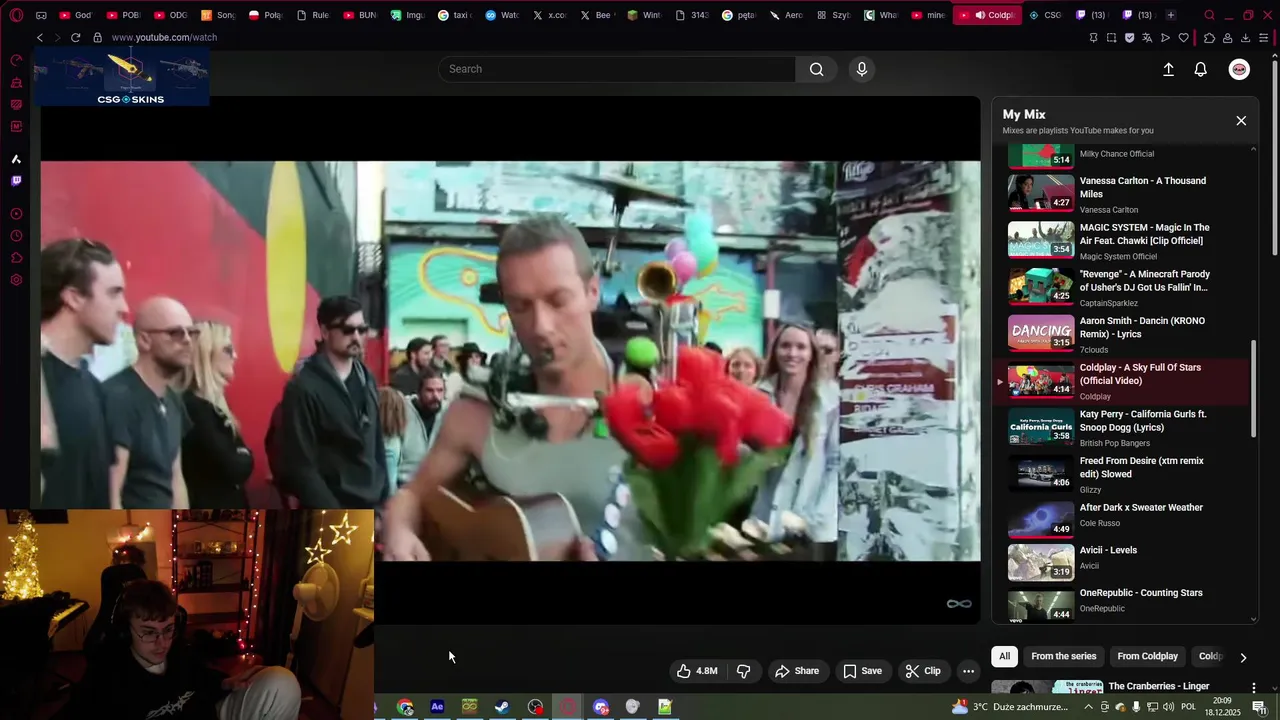Reload the YouTube page
1280x720 pixels.
click(x=75, y=37)
